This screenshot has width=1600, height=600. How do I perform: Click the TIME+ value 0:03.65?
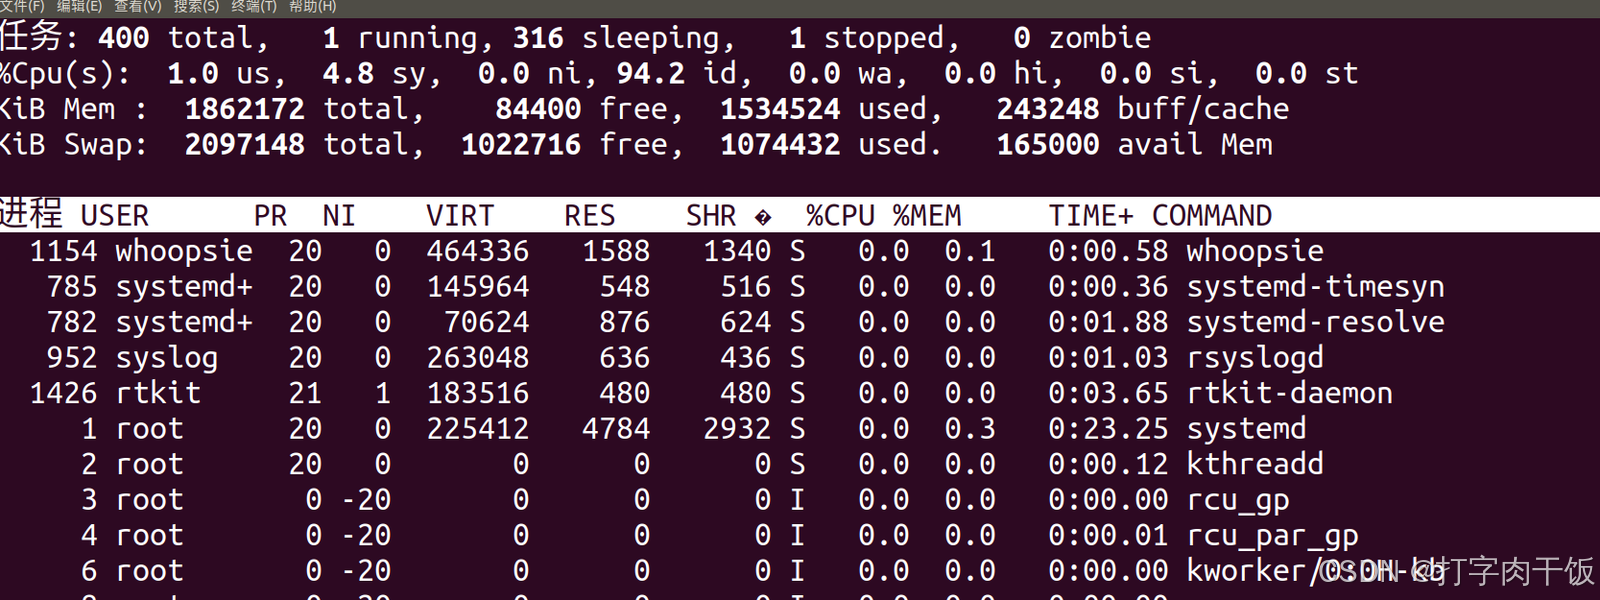(1108, 394)
